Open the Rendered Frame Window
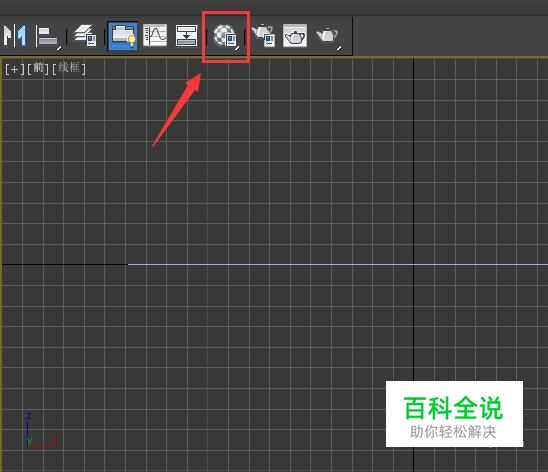The image size is (548, 472). pos(295,35)
